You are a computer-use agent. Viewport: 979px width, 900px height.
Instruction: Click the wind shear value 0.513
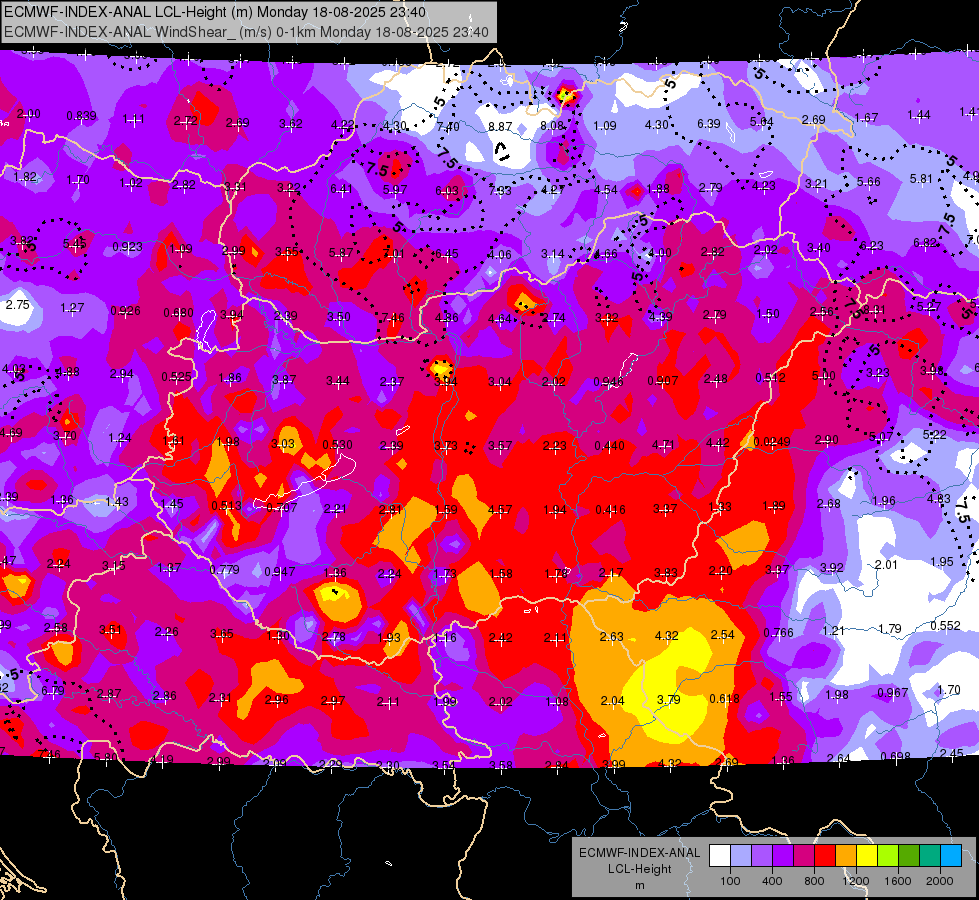[226, 506]
